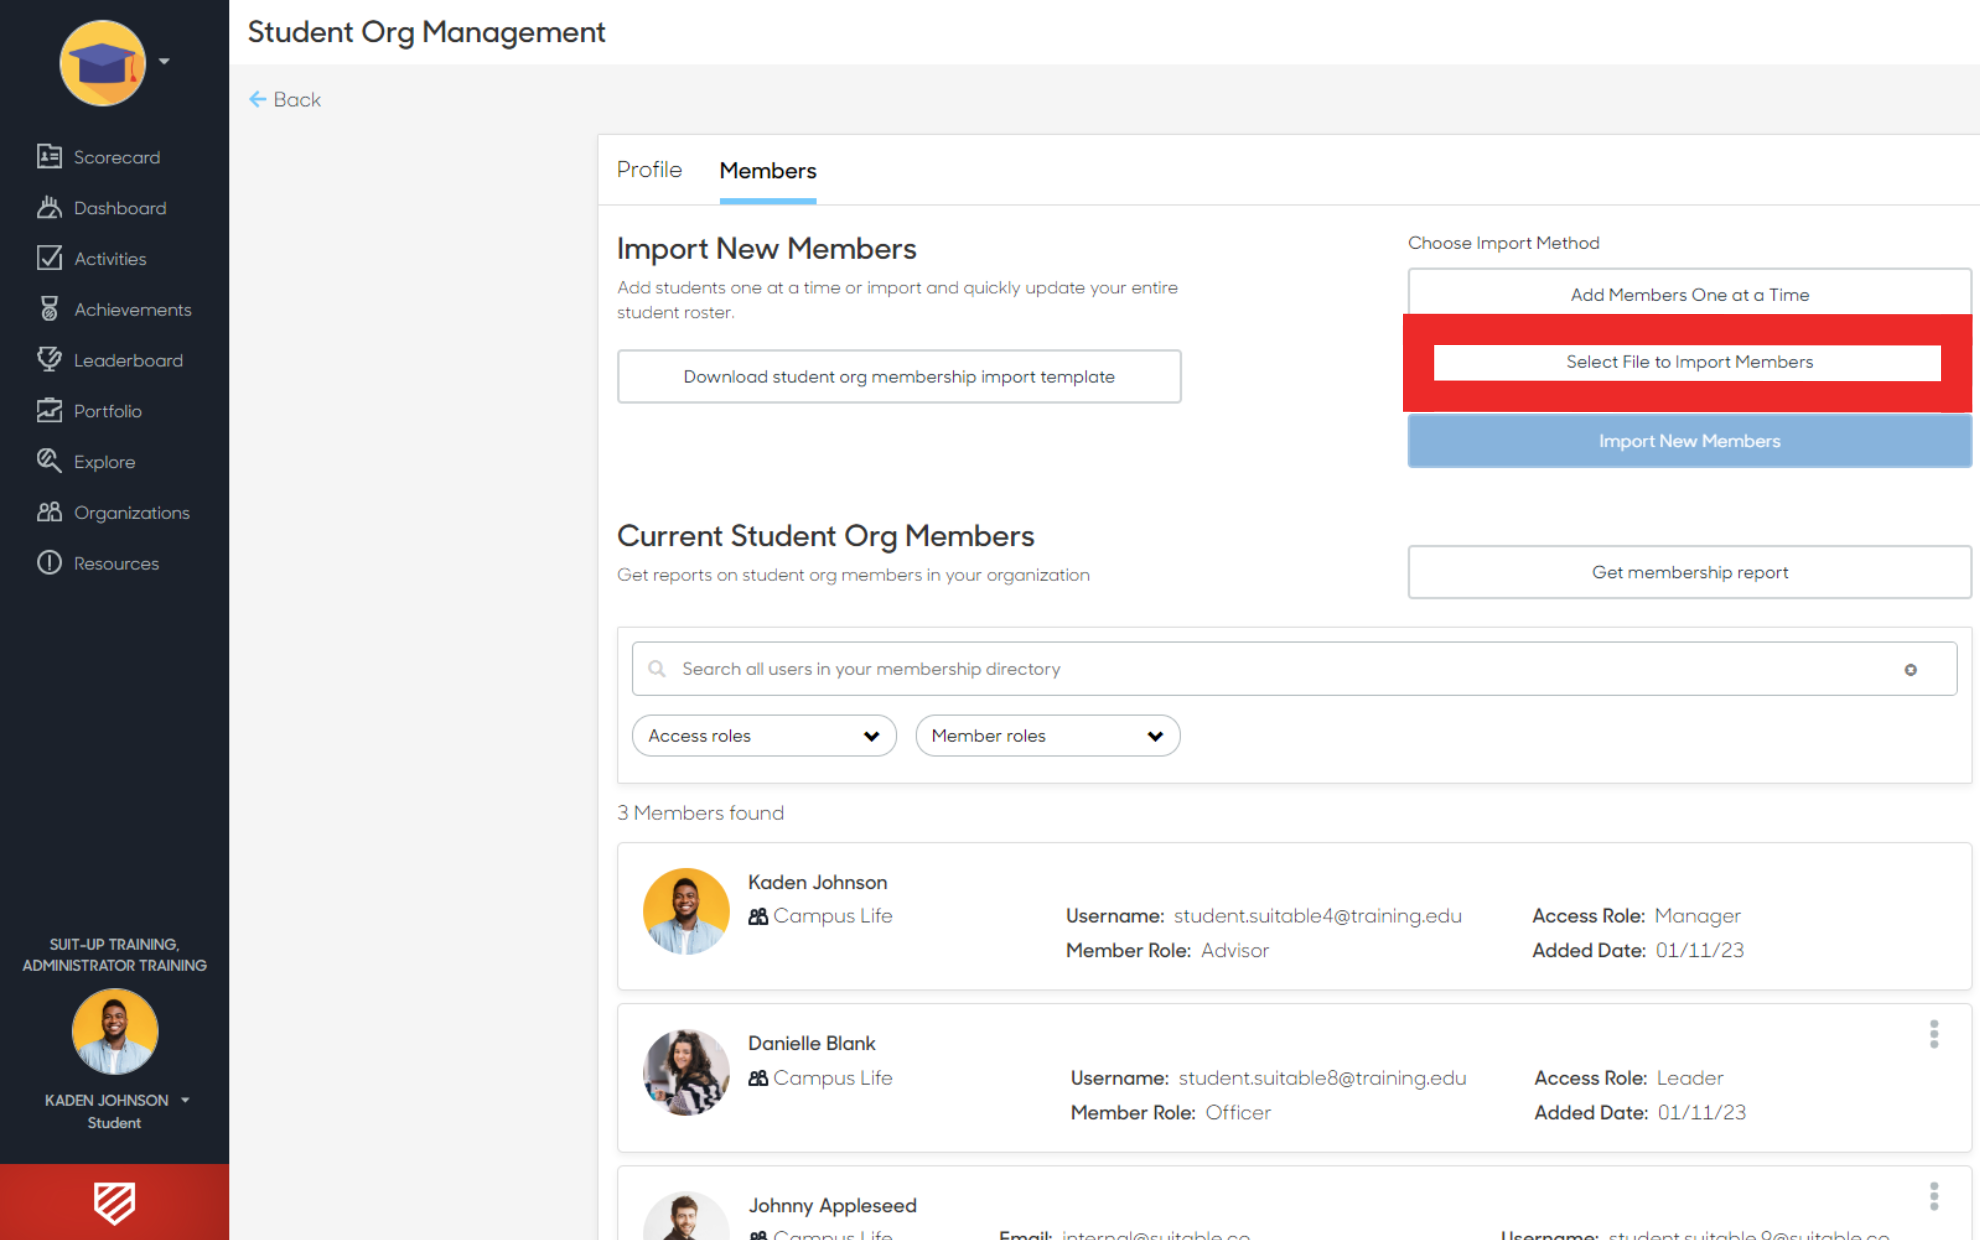Click Suit-Up Training, Administrator Training label
Image resolution: width=1980 pixels, height=1240 pixels.
point(114,955)
